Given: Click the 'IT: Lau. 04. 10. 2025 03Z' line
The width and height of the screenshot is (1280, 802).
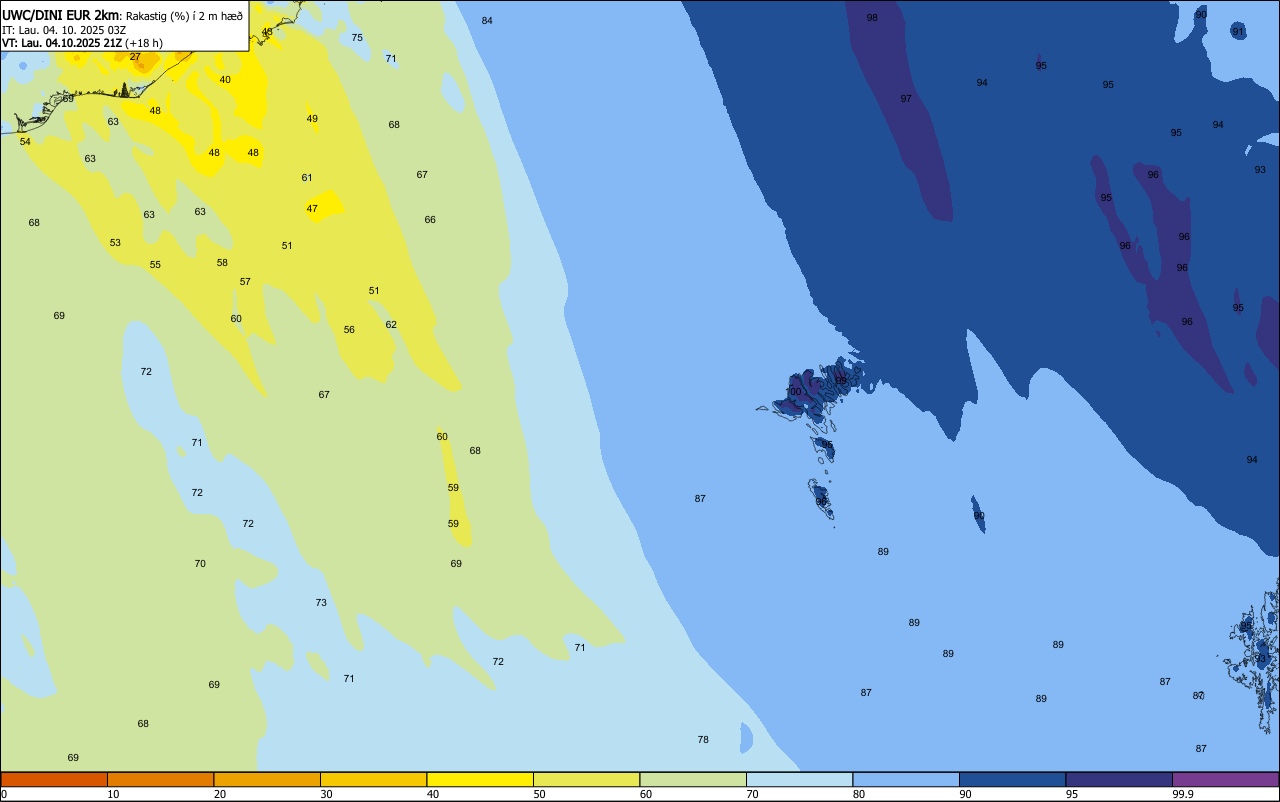Looking at the screenshot, I should point(63,29).
